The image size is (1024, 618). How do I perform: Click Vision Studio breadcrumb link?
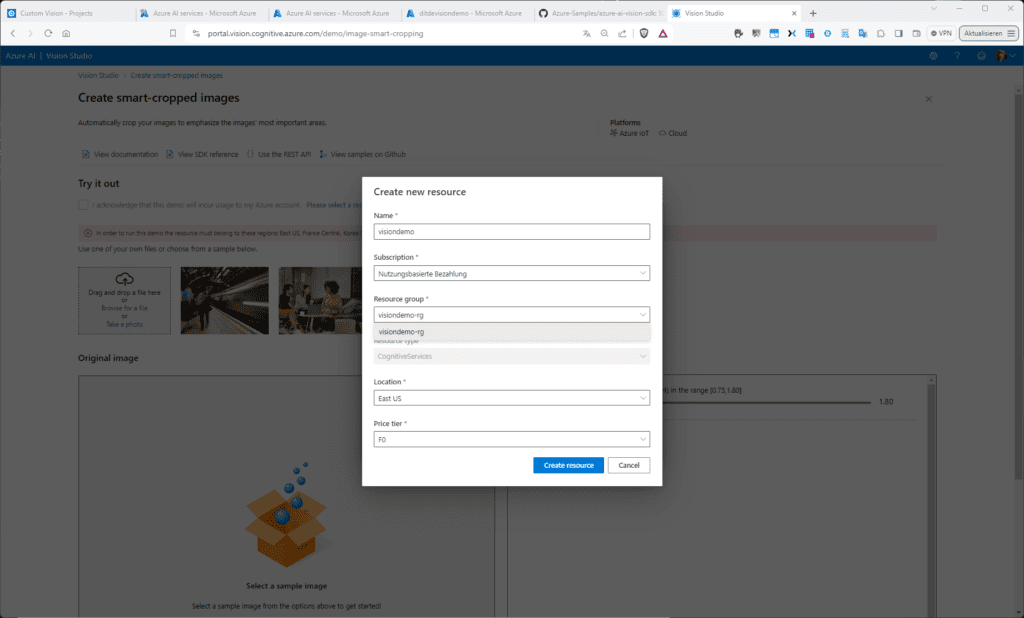click(x=98, y=76)
